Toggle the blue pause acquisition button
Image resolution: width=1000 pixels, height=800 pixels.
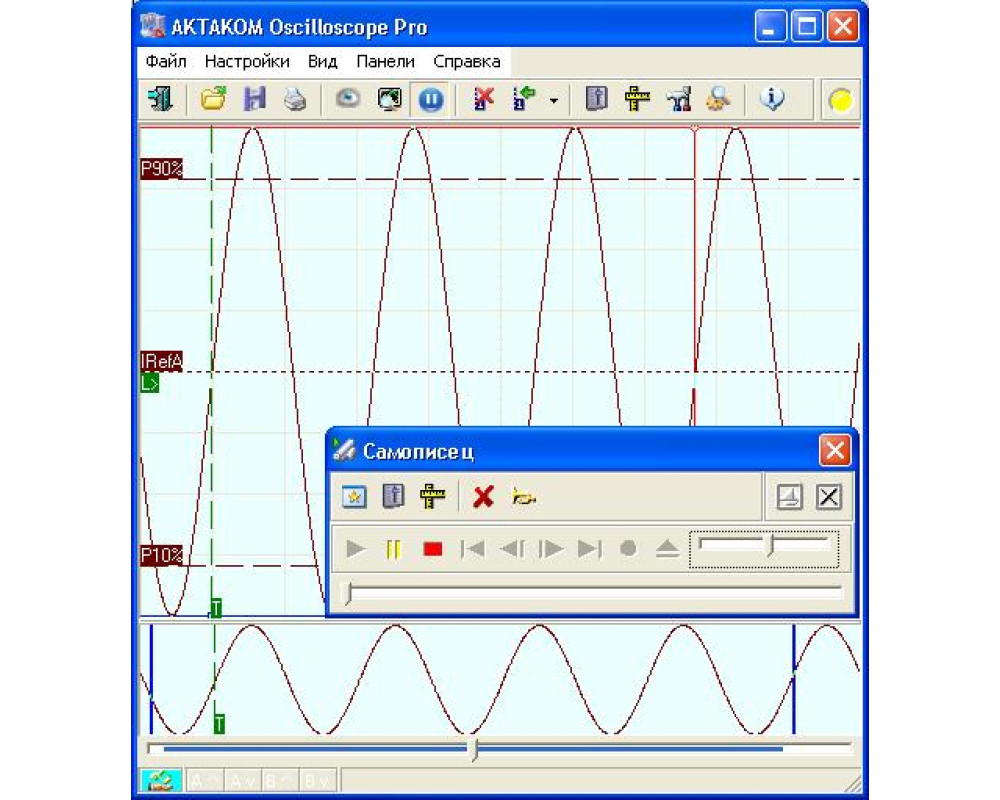(x=430, y=100)
